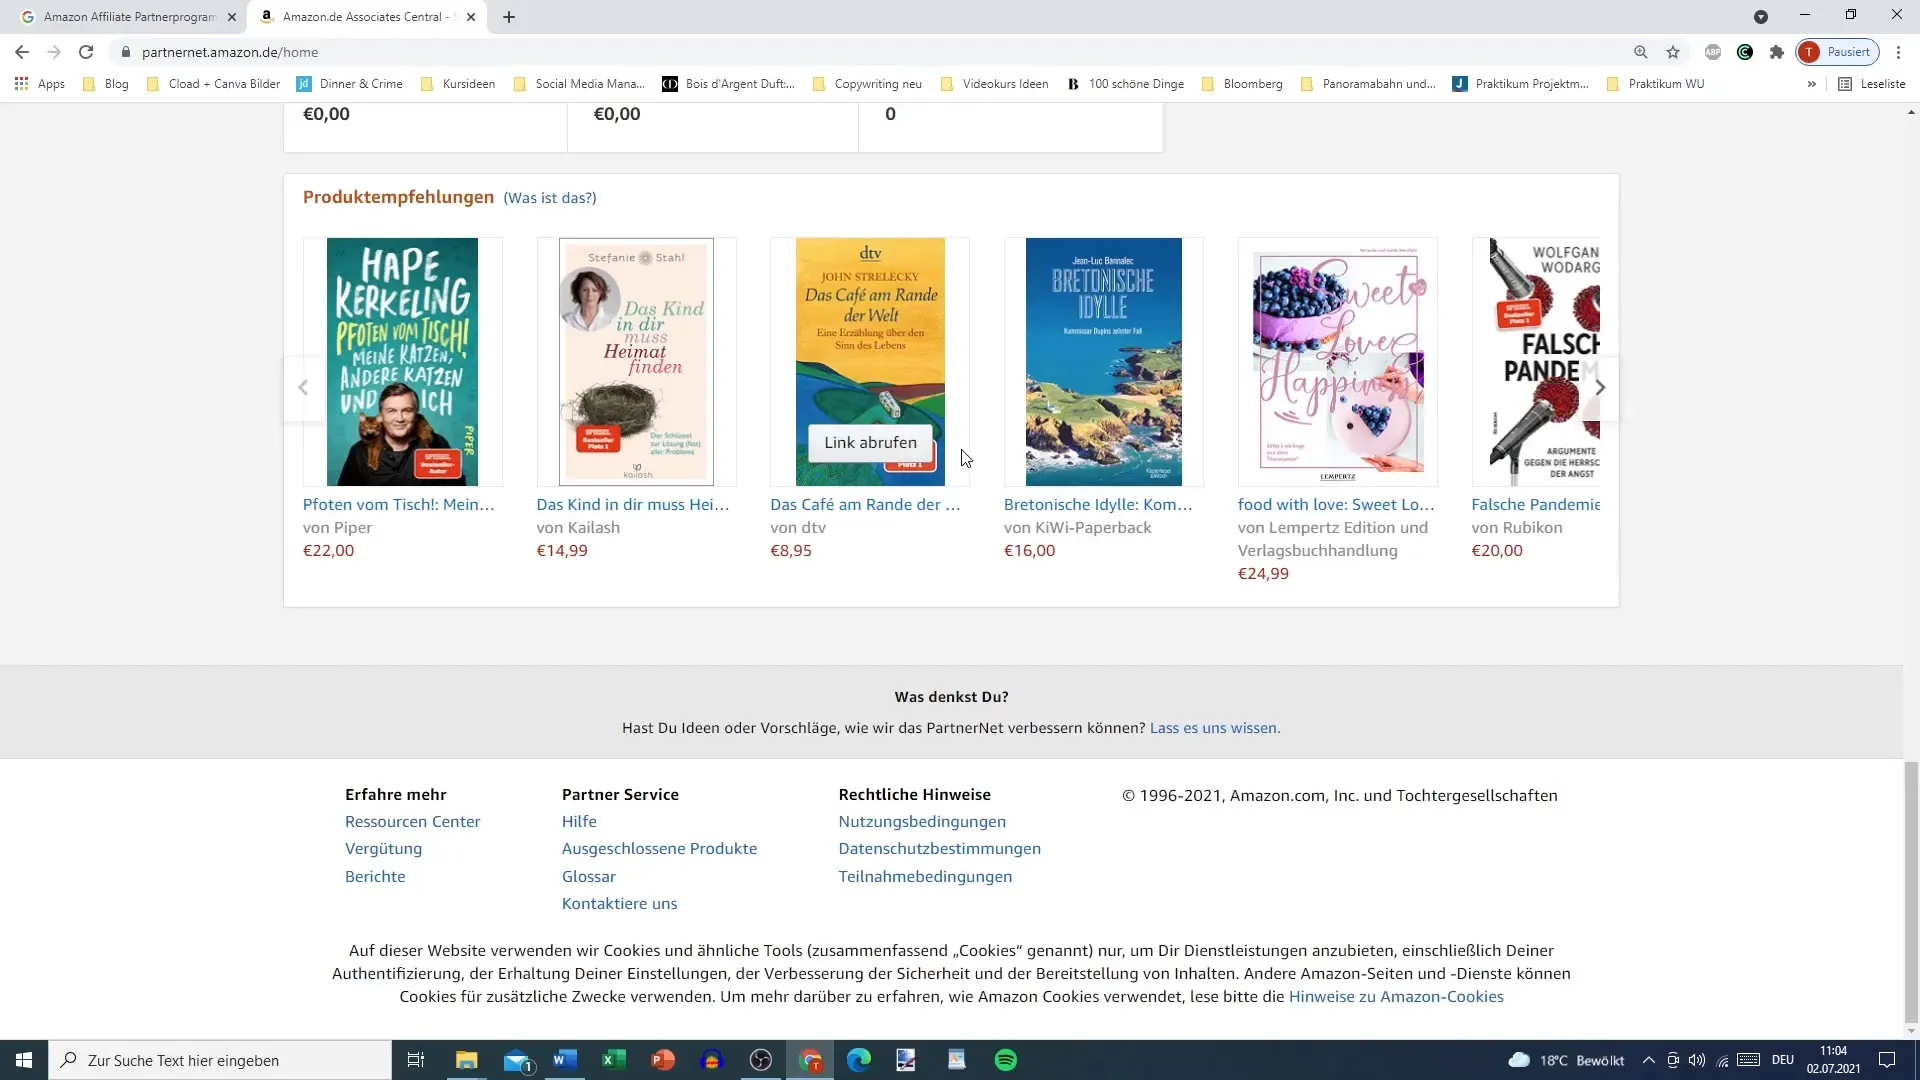Open Task View in the taskbar
The height and width of the screenshot is (1080, 1920).
[416, 1060]
